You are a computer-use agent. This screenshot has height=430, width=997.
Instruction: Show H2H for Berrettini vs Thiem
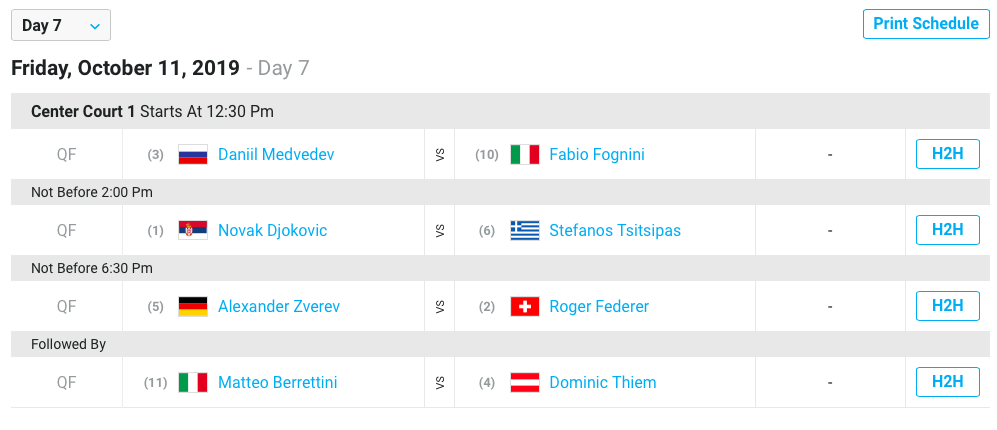point(947,382)
